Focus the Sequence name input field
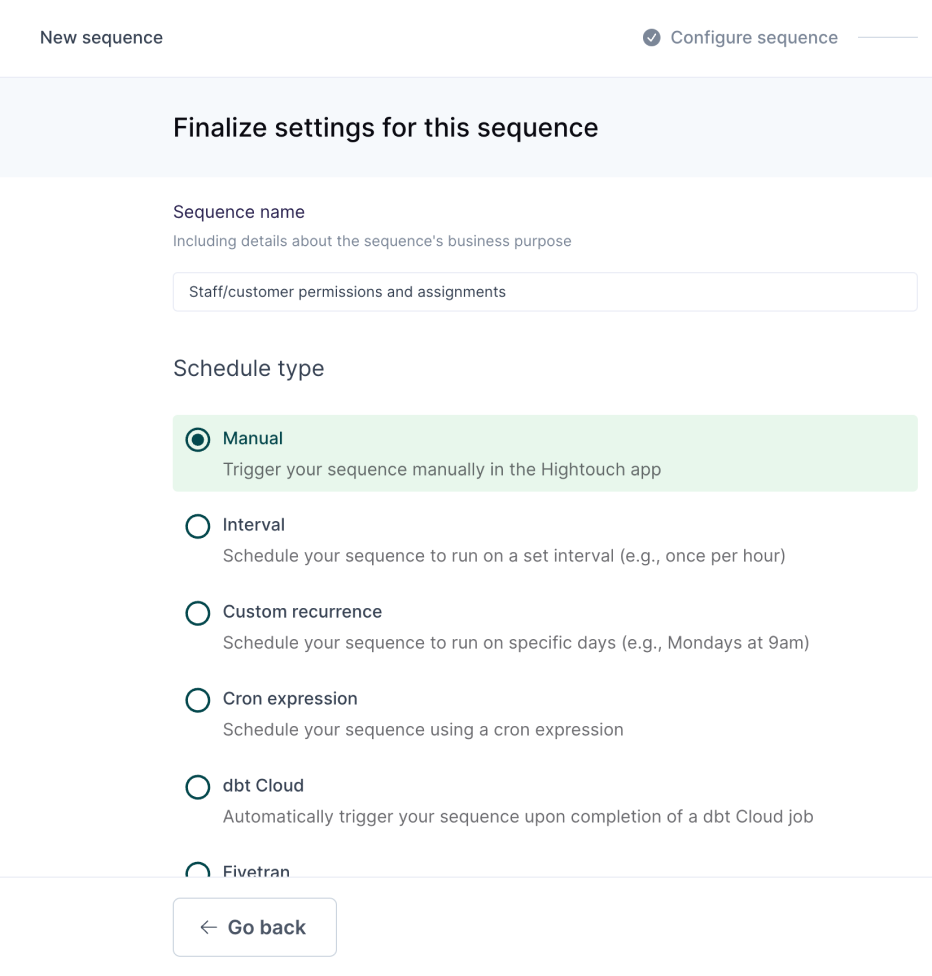The height and width of the screenshot is (976, 932). 544,292
